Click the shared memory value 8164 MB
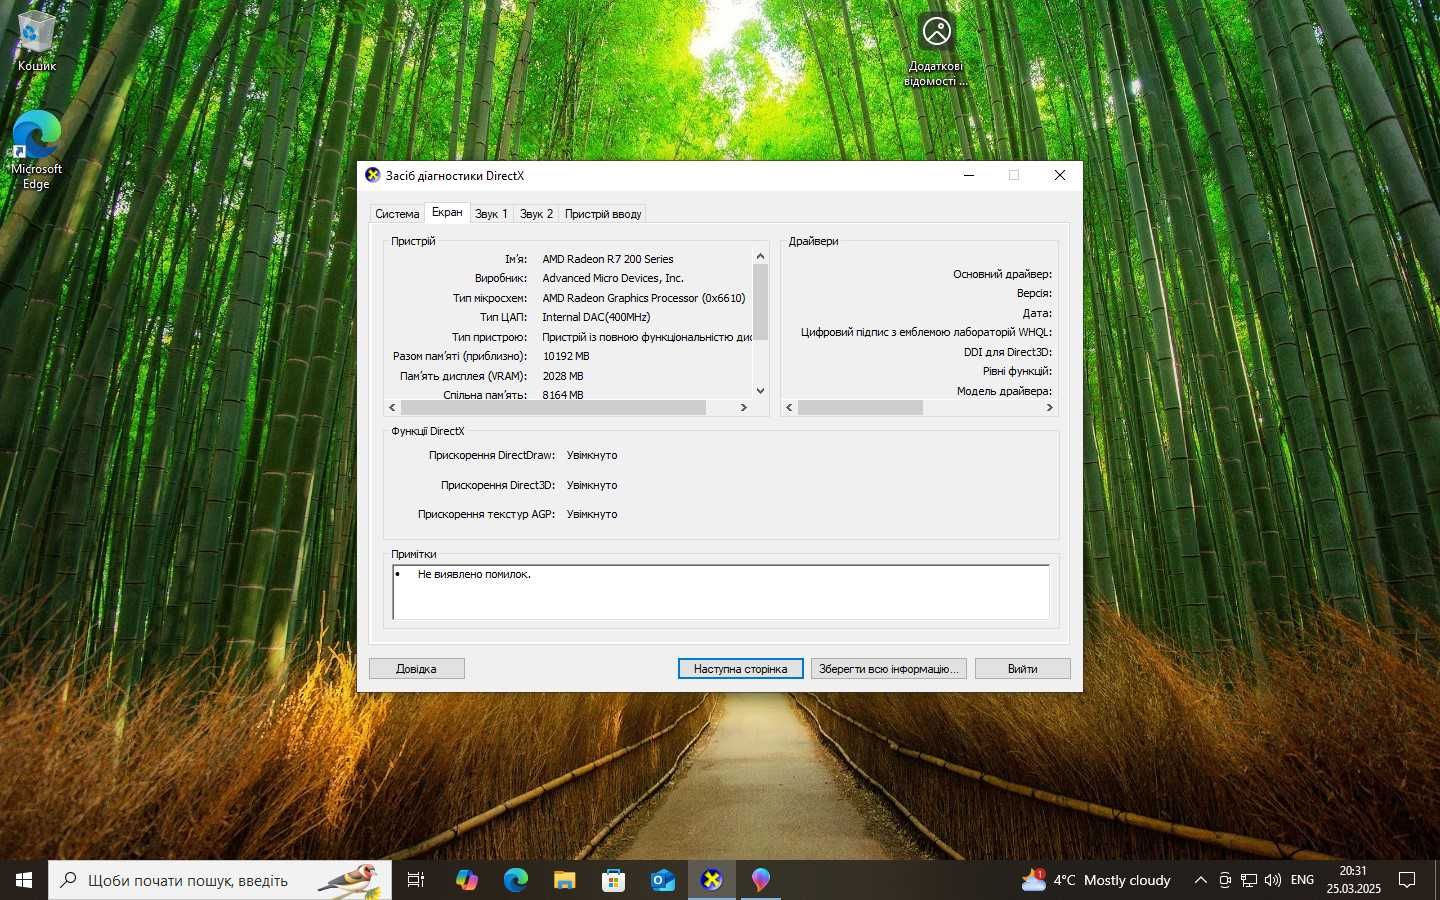Screen dimensions: 1440x900 click(x=563, y=395)
